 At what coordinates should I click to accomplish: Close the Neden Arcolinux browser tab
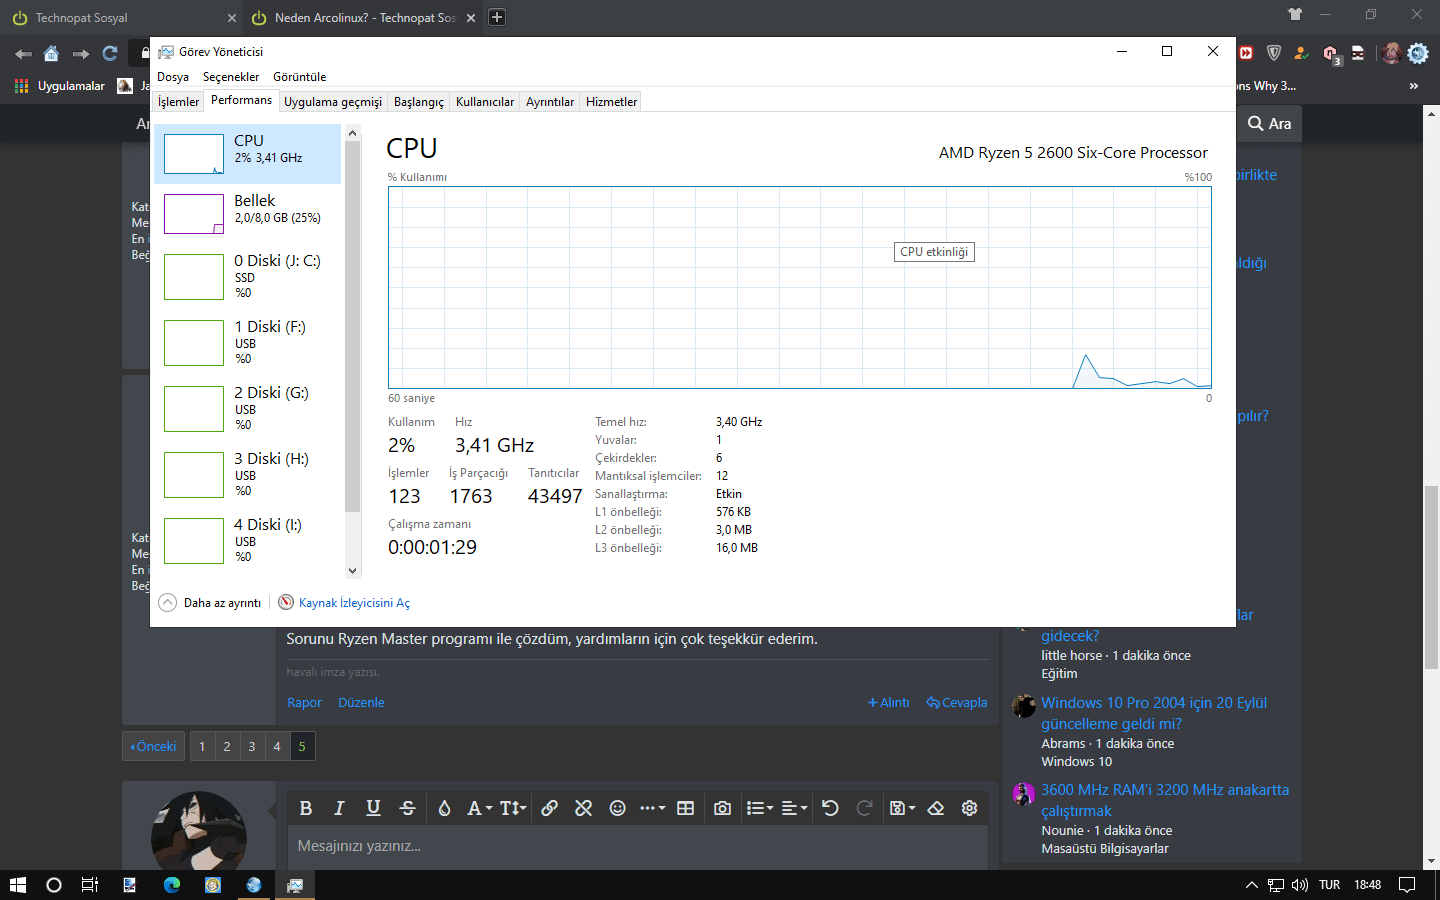tap(471, 18)
